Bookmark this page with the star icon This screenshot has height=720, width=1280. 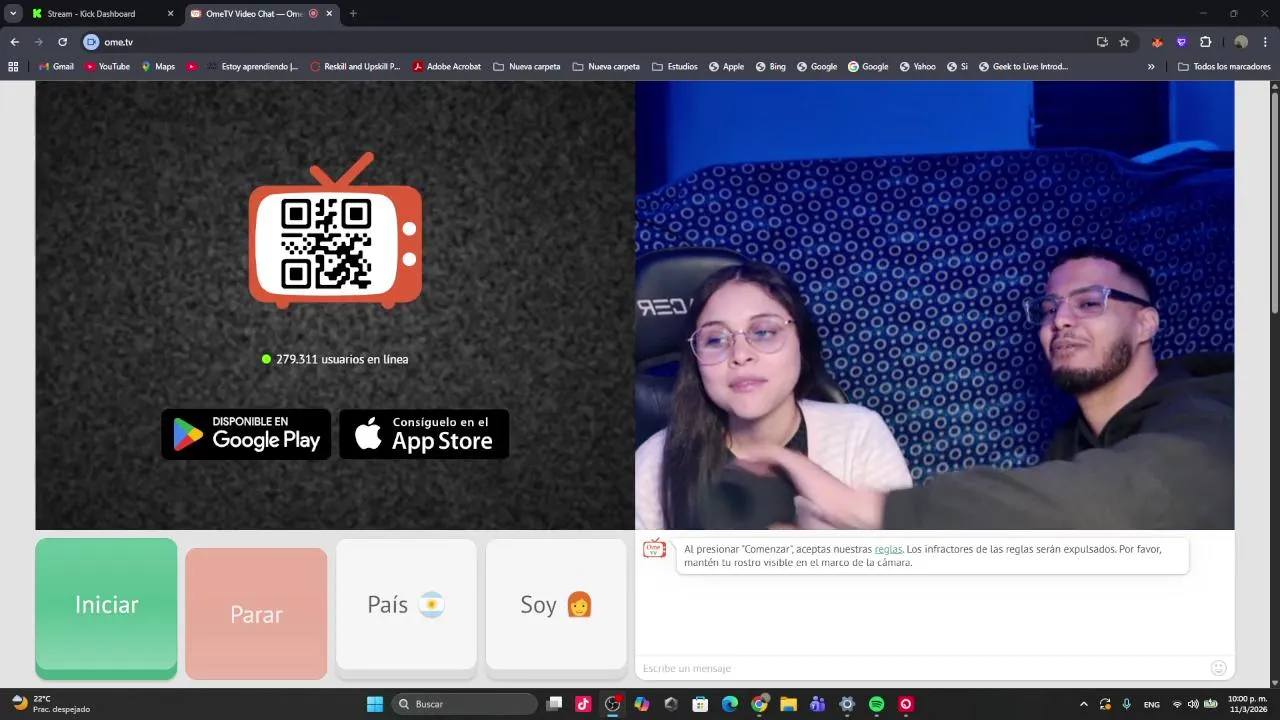click(x=1124, y=42)
